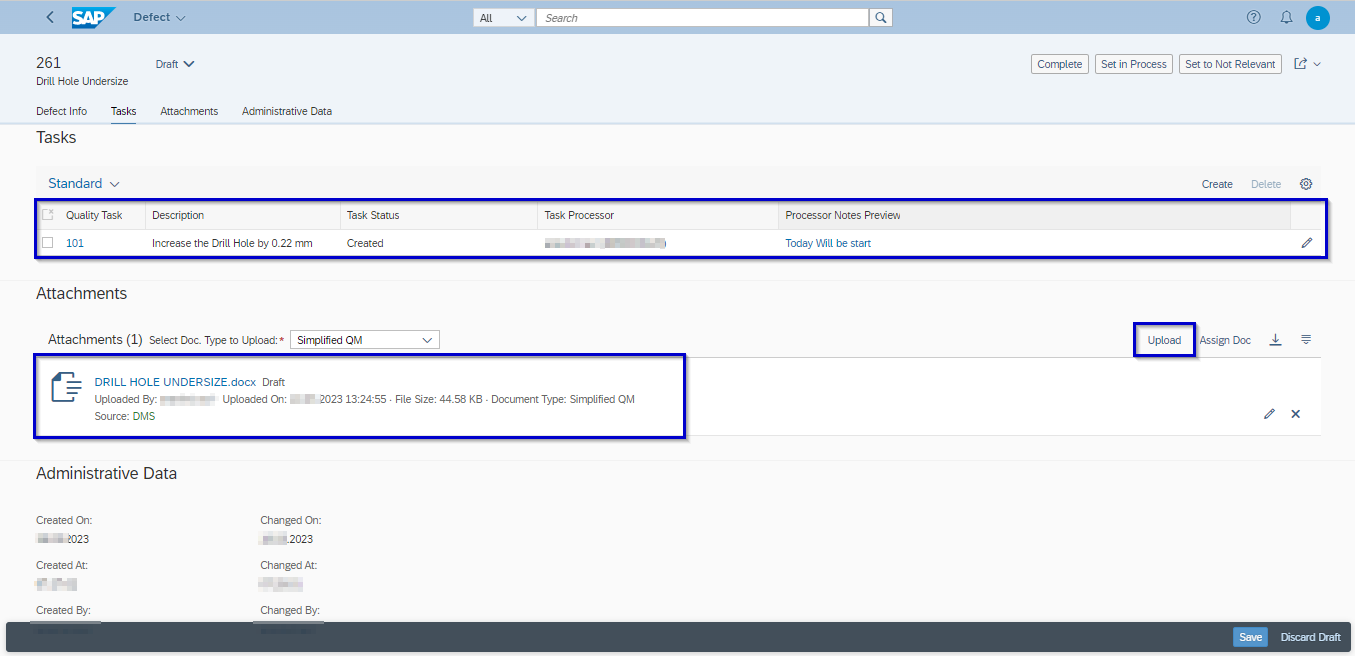Save the defect draft
The height and width of the screenshot is (656, 1355).
click(1250, 637)
